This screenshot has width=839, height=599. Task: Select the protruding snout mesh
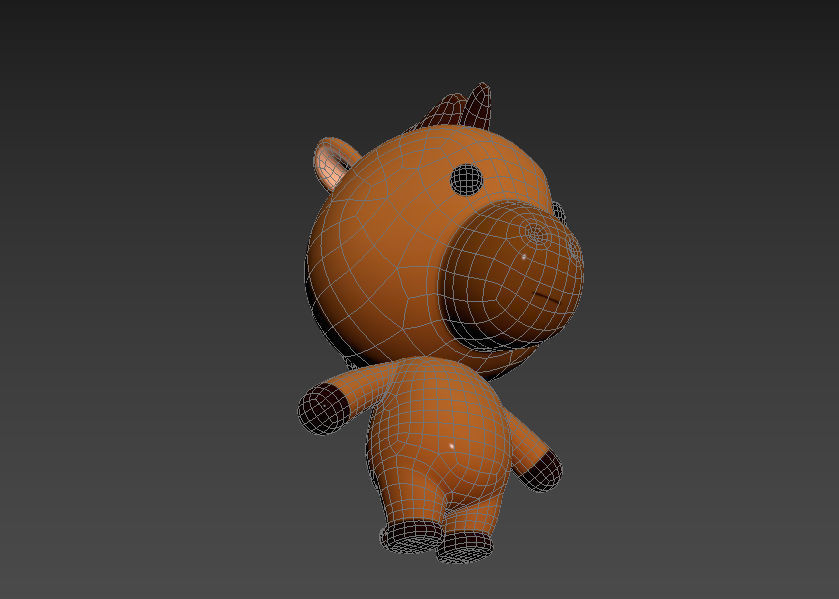pos(511,276)
